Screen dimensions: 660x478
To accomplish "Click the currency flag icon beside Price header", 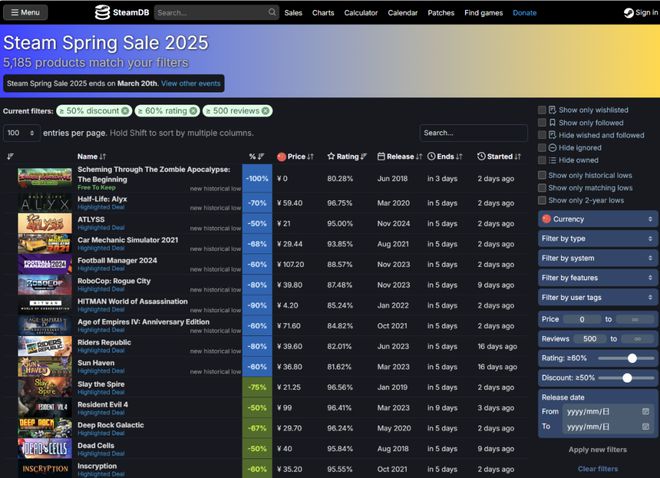I will point(281,157).
